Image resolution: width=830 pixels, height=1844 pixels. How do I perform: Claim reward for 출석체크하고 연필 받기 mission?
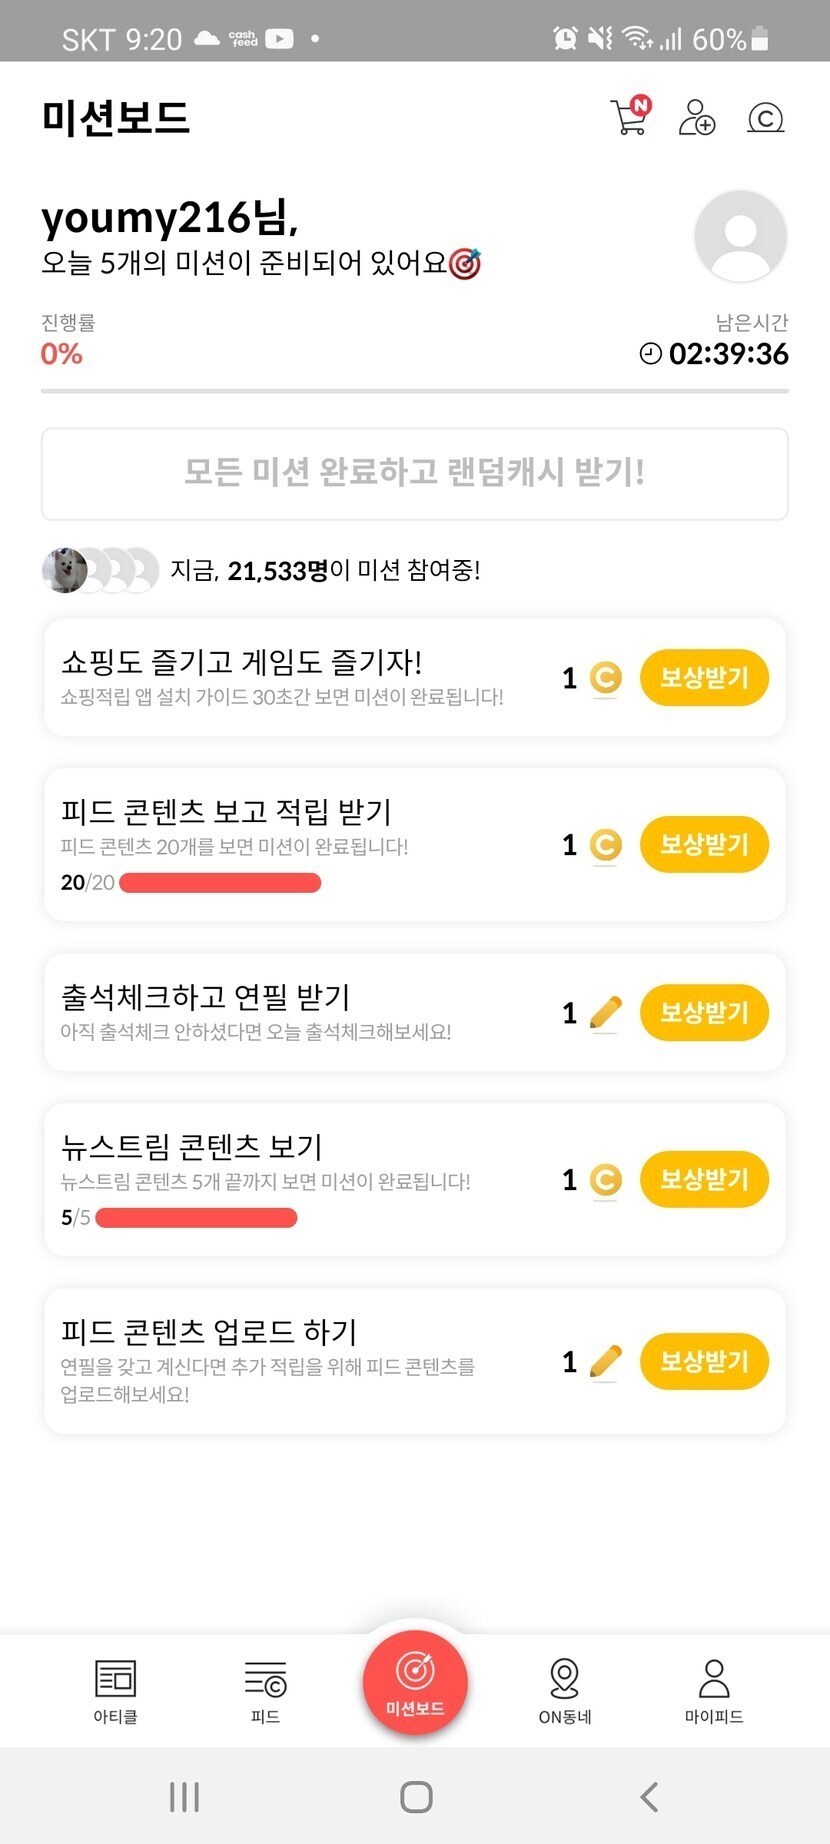pos(704,1013)
